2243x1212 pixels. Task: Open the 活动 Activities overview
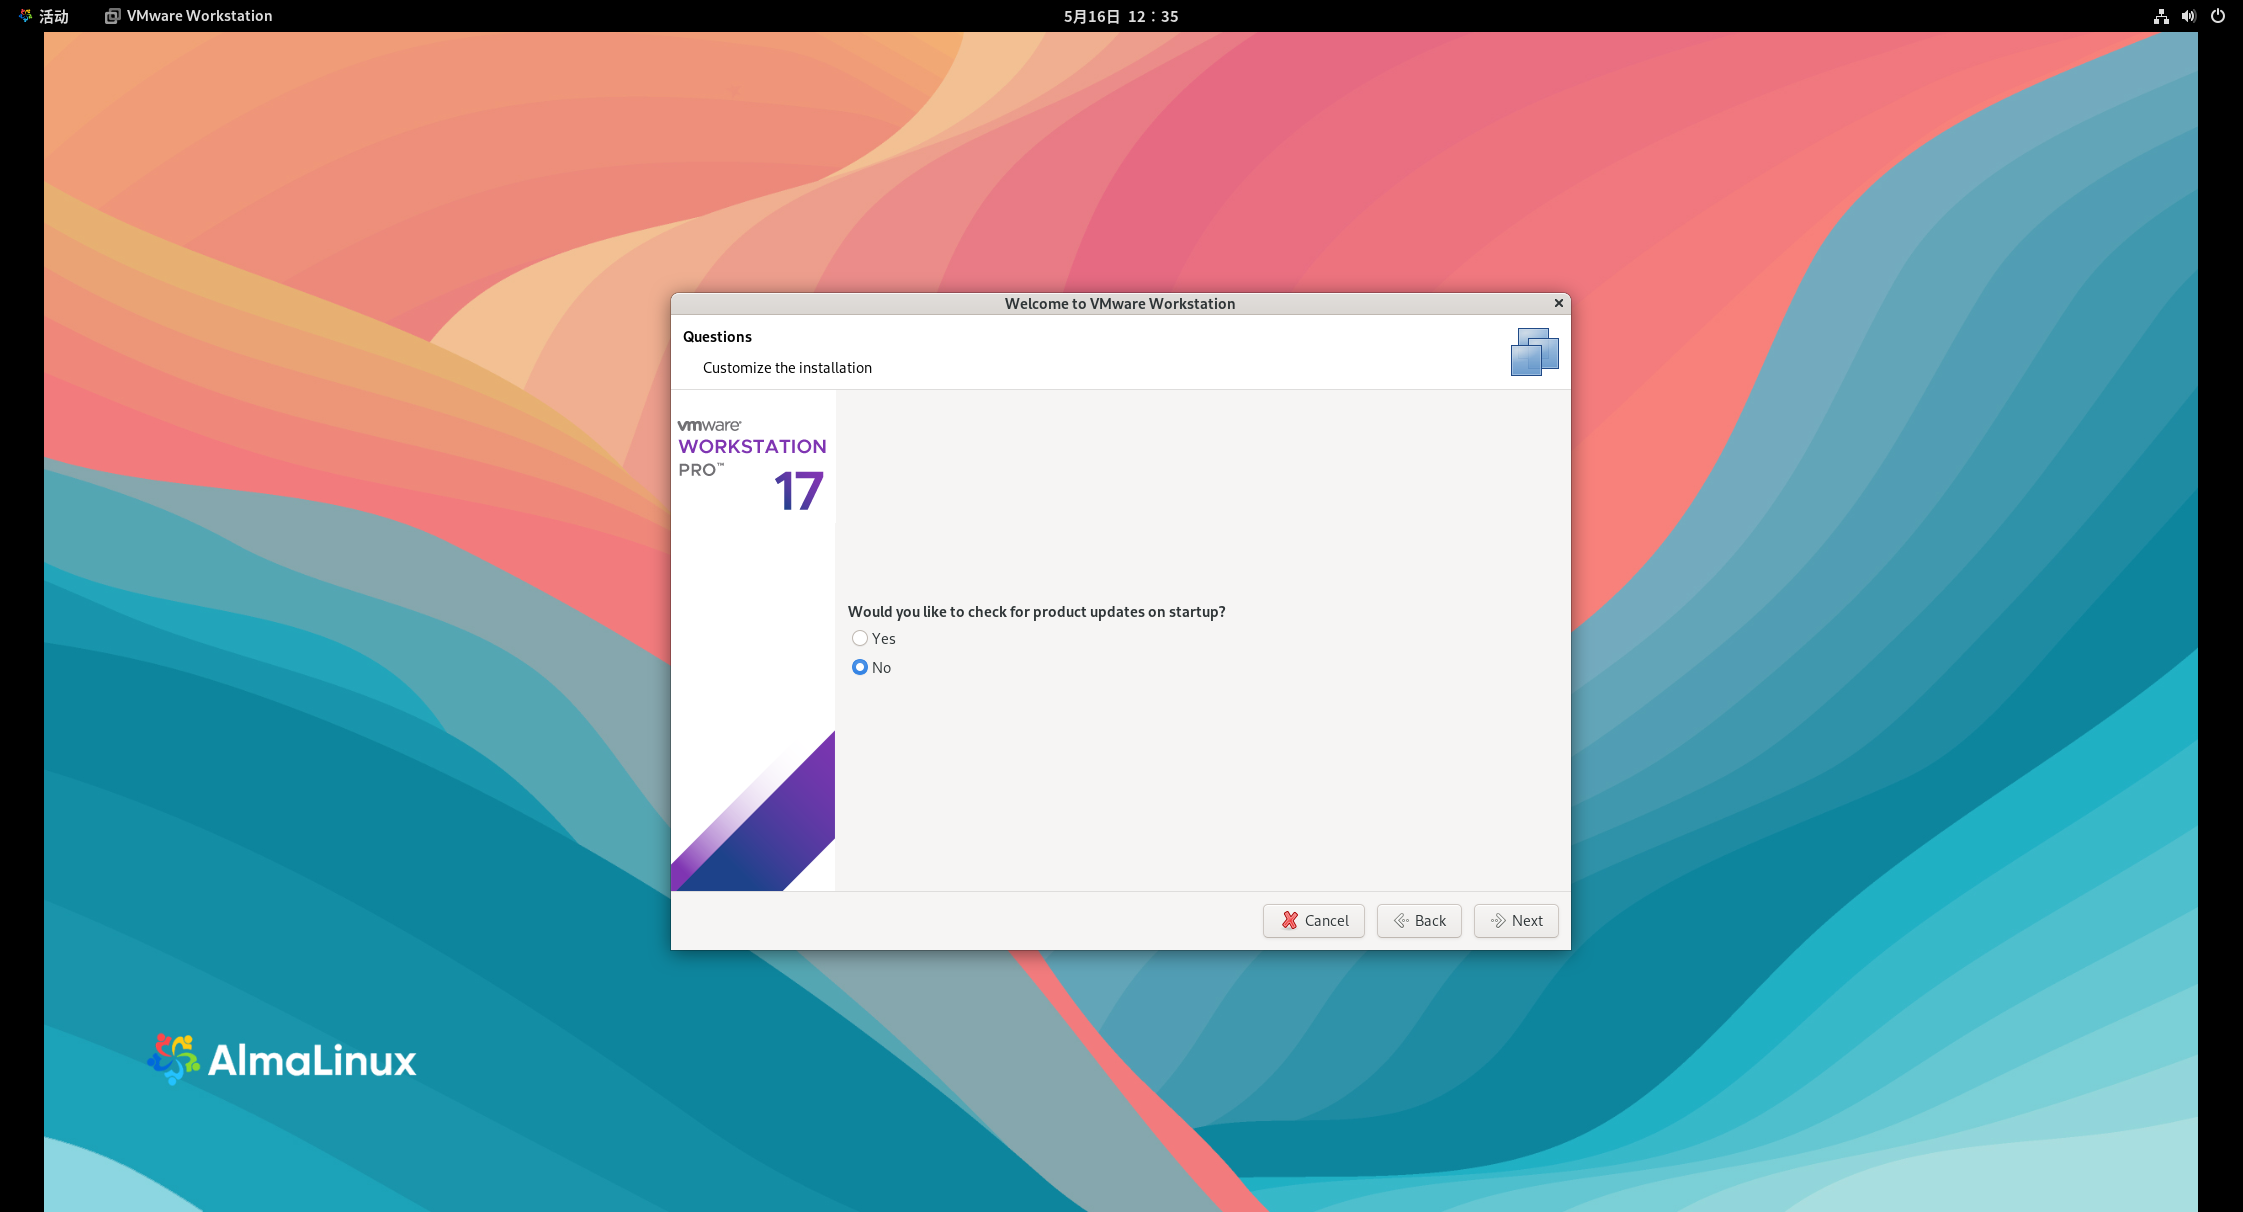[x=44, y=16]
